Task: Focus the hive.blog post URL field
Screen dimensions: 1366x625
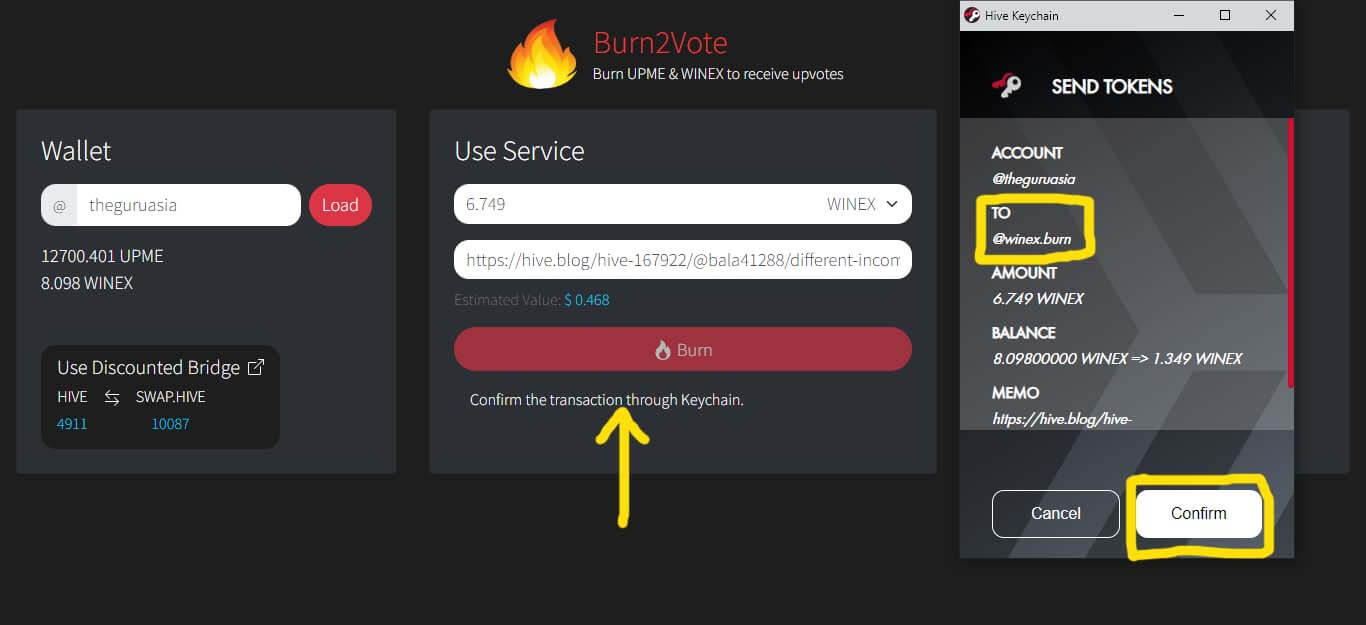Action: coord(683,259)
